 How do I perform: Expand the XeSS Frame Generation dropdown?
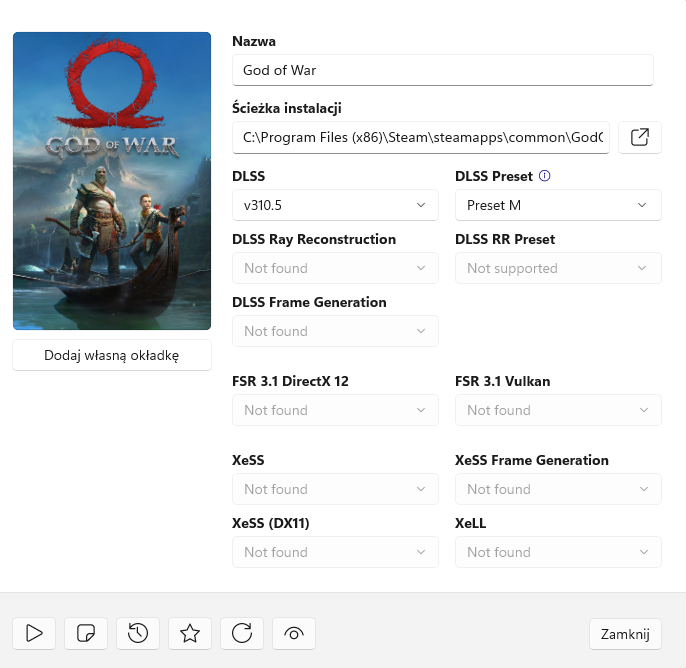(x=558, y=489)
